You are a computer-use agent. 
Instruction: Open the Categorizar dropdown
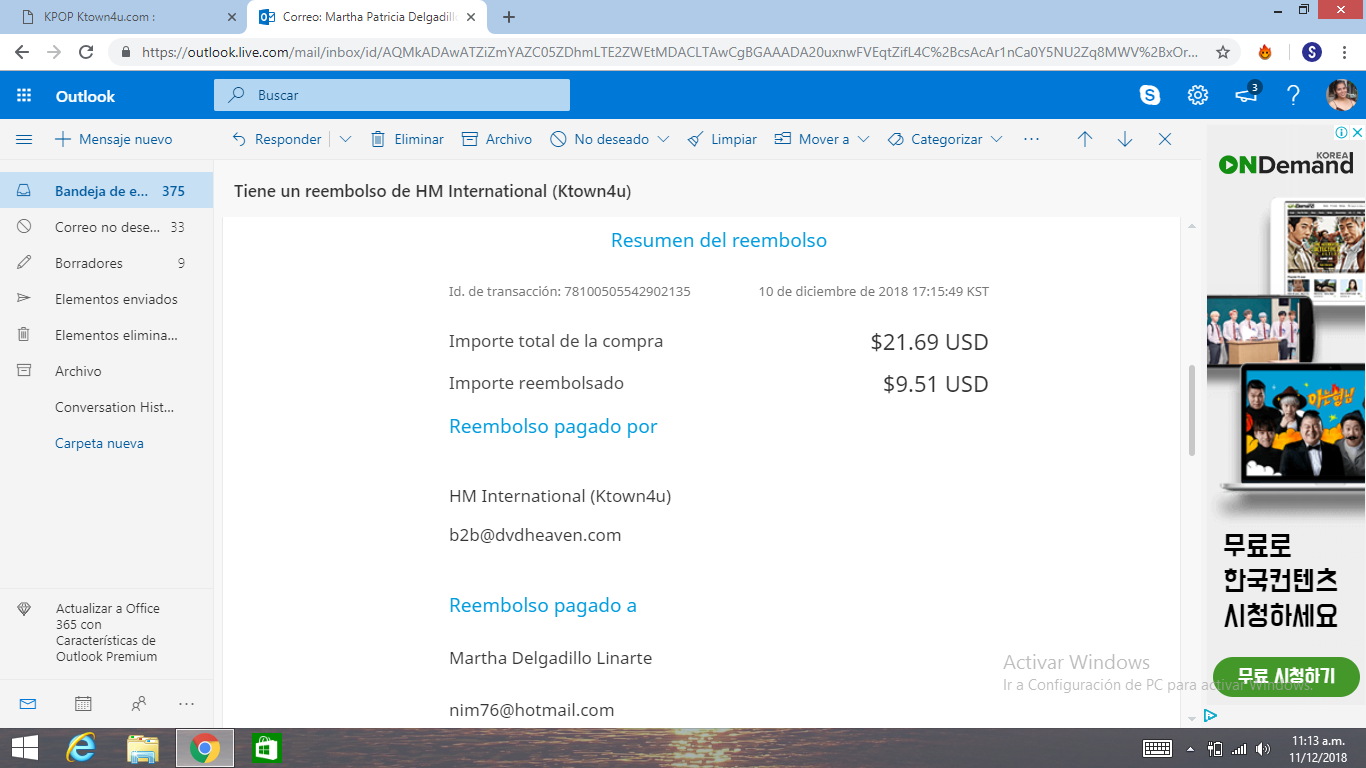[996, 140]
